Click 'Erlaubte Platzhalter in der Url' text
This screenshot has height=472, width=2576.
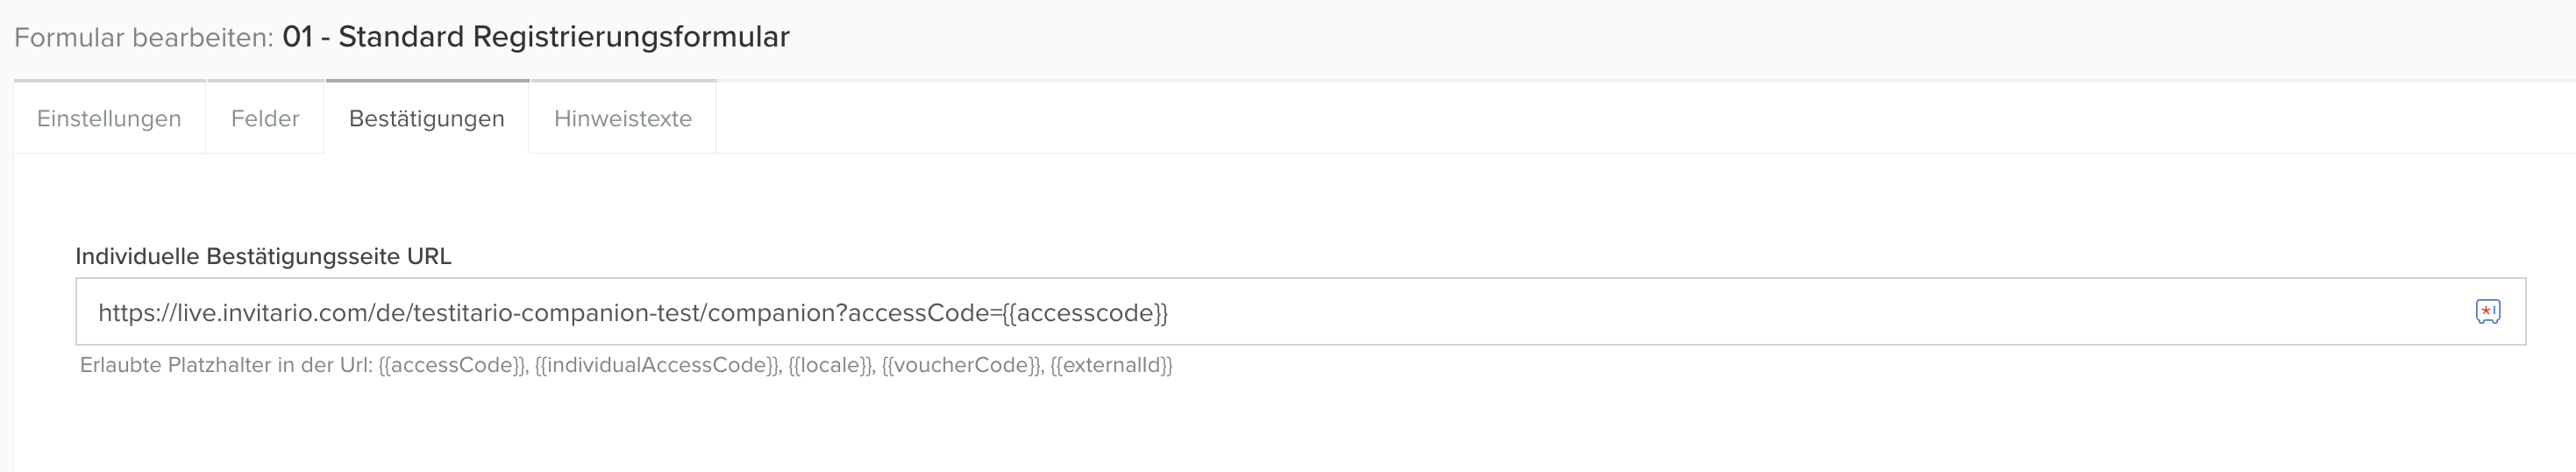tap(226, 365)
